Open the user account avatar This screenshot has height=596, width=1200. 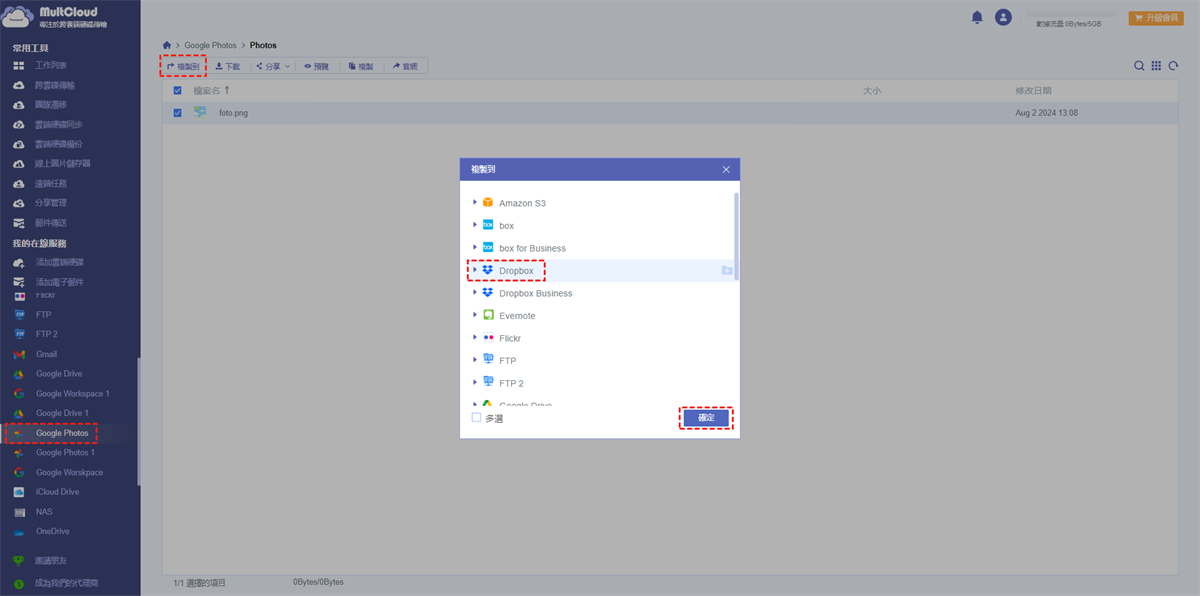click(x=1004, y=17)
